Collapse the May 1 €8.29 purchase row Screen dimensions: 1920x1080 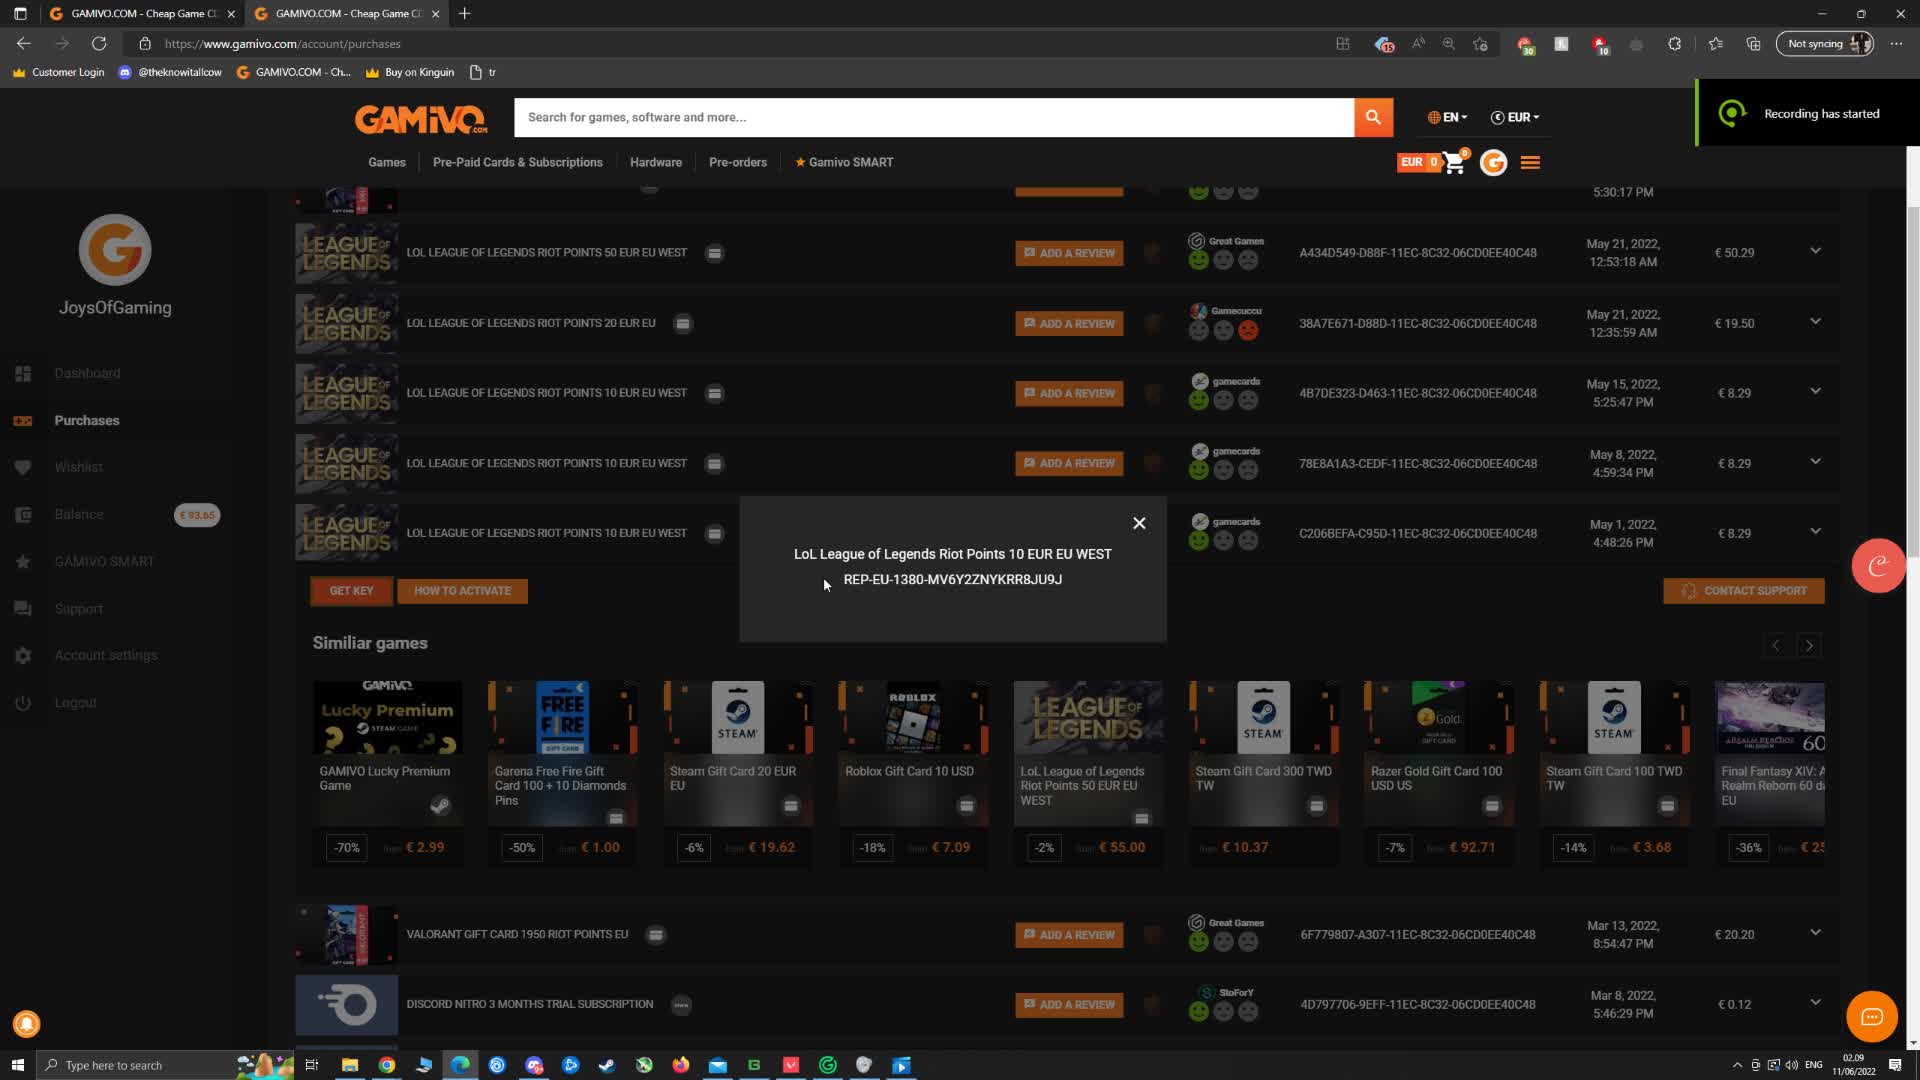1815,531
